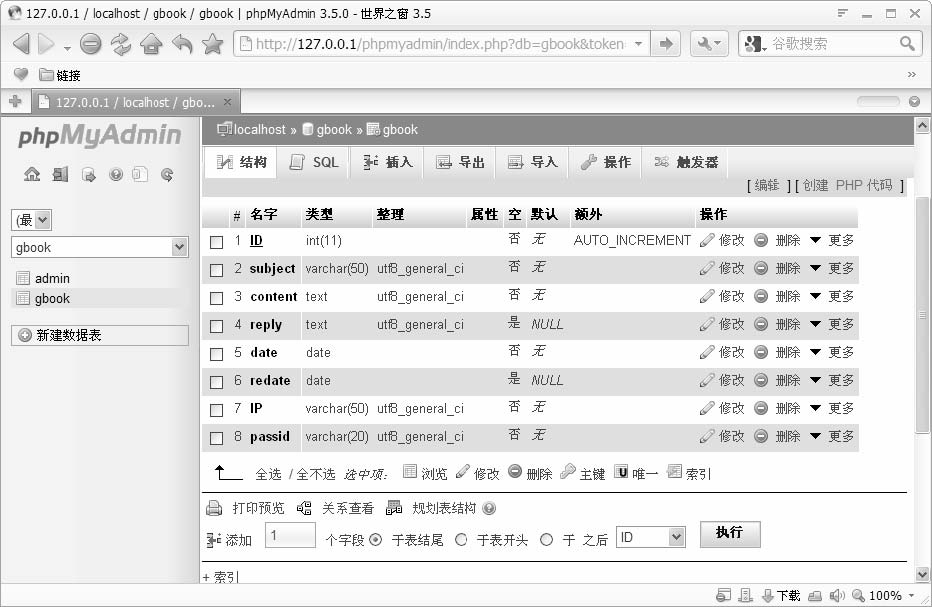Open the recent tables (最 dropdown
This screenshot has width=932, height=607.
click(32, 220)
